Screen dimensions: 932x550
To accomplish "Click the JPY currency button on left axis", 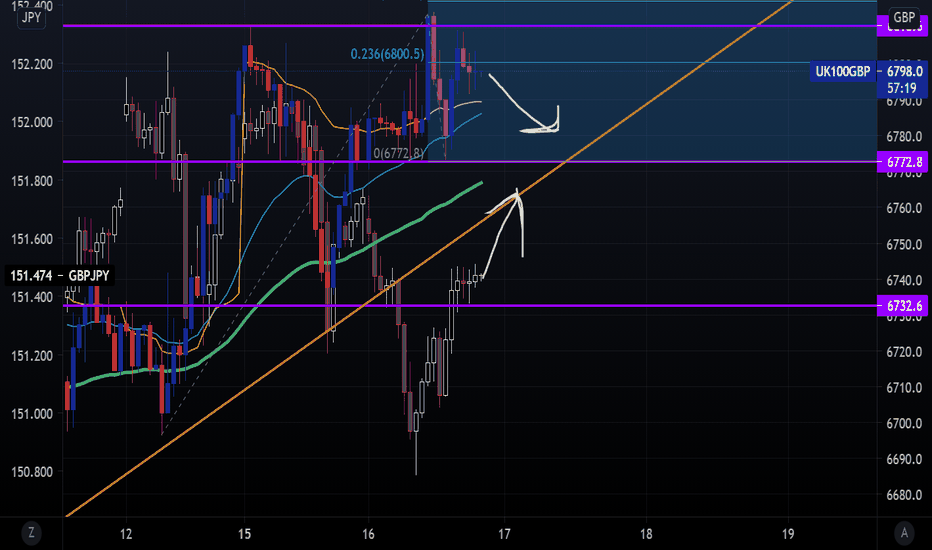I will 31,17.
